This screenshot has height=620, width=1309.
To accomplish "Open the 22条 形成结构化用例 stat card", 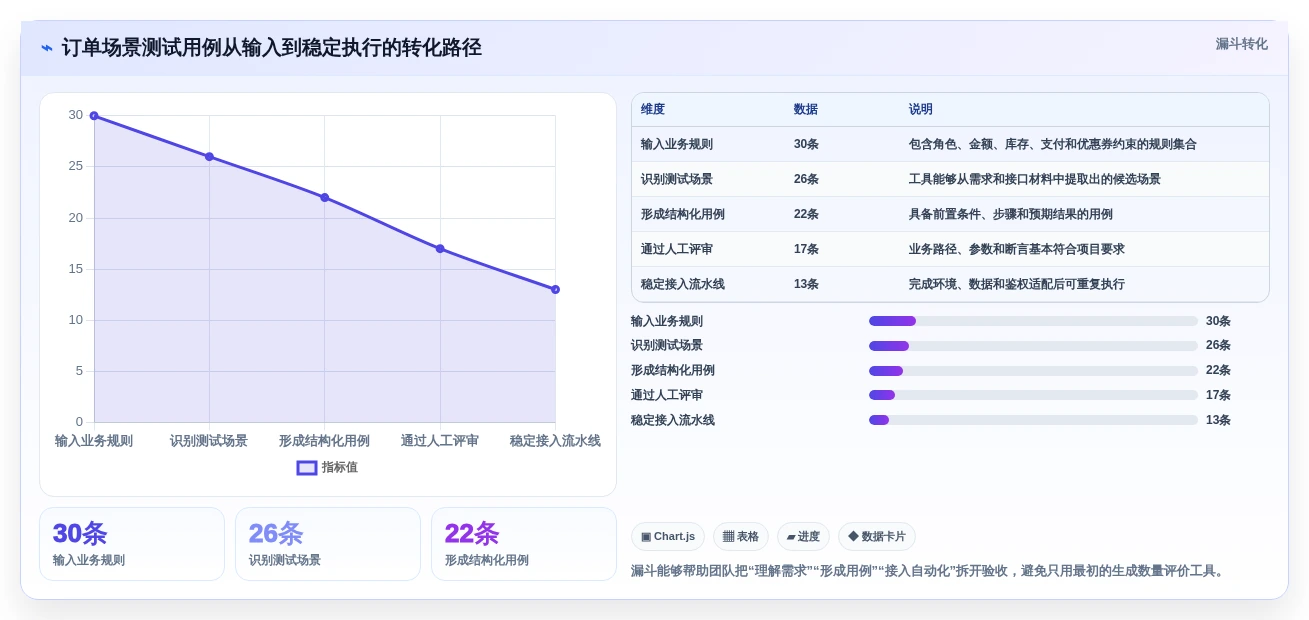I will (x=524, y=544).
